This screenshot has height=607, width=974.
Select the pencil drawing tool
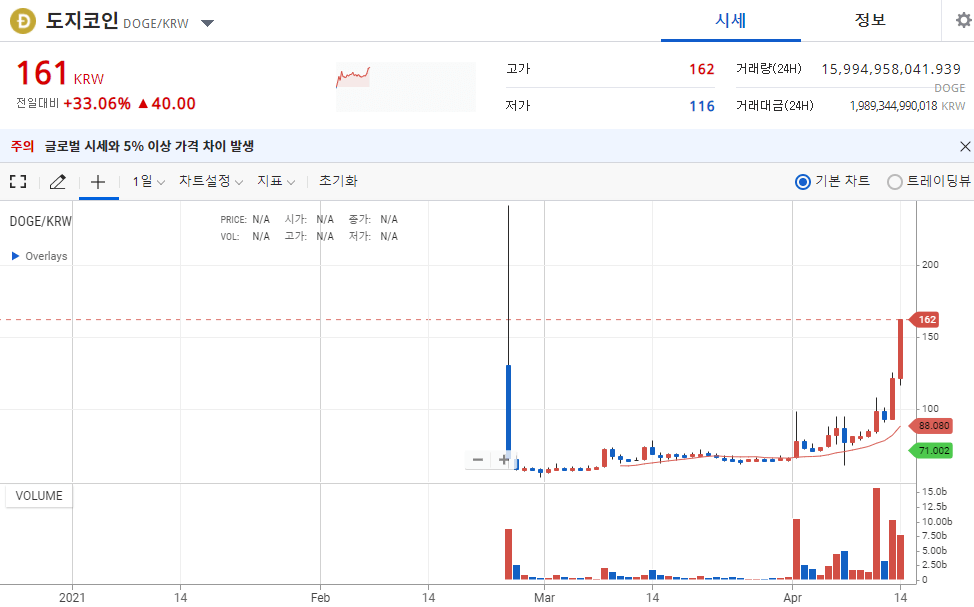[x=58, y=181]
